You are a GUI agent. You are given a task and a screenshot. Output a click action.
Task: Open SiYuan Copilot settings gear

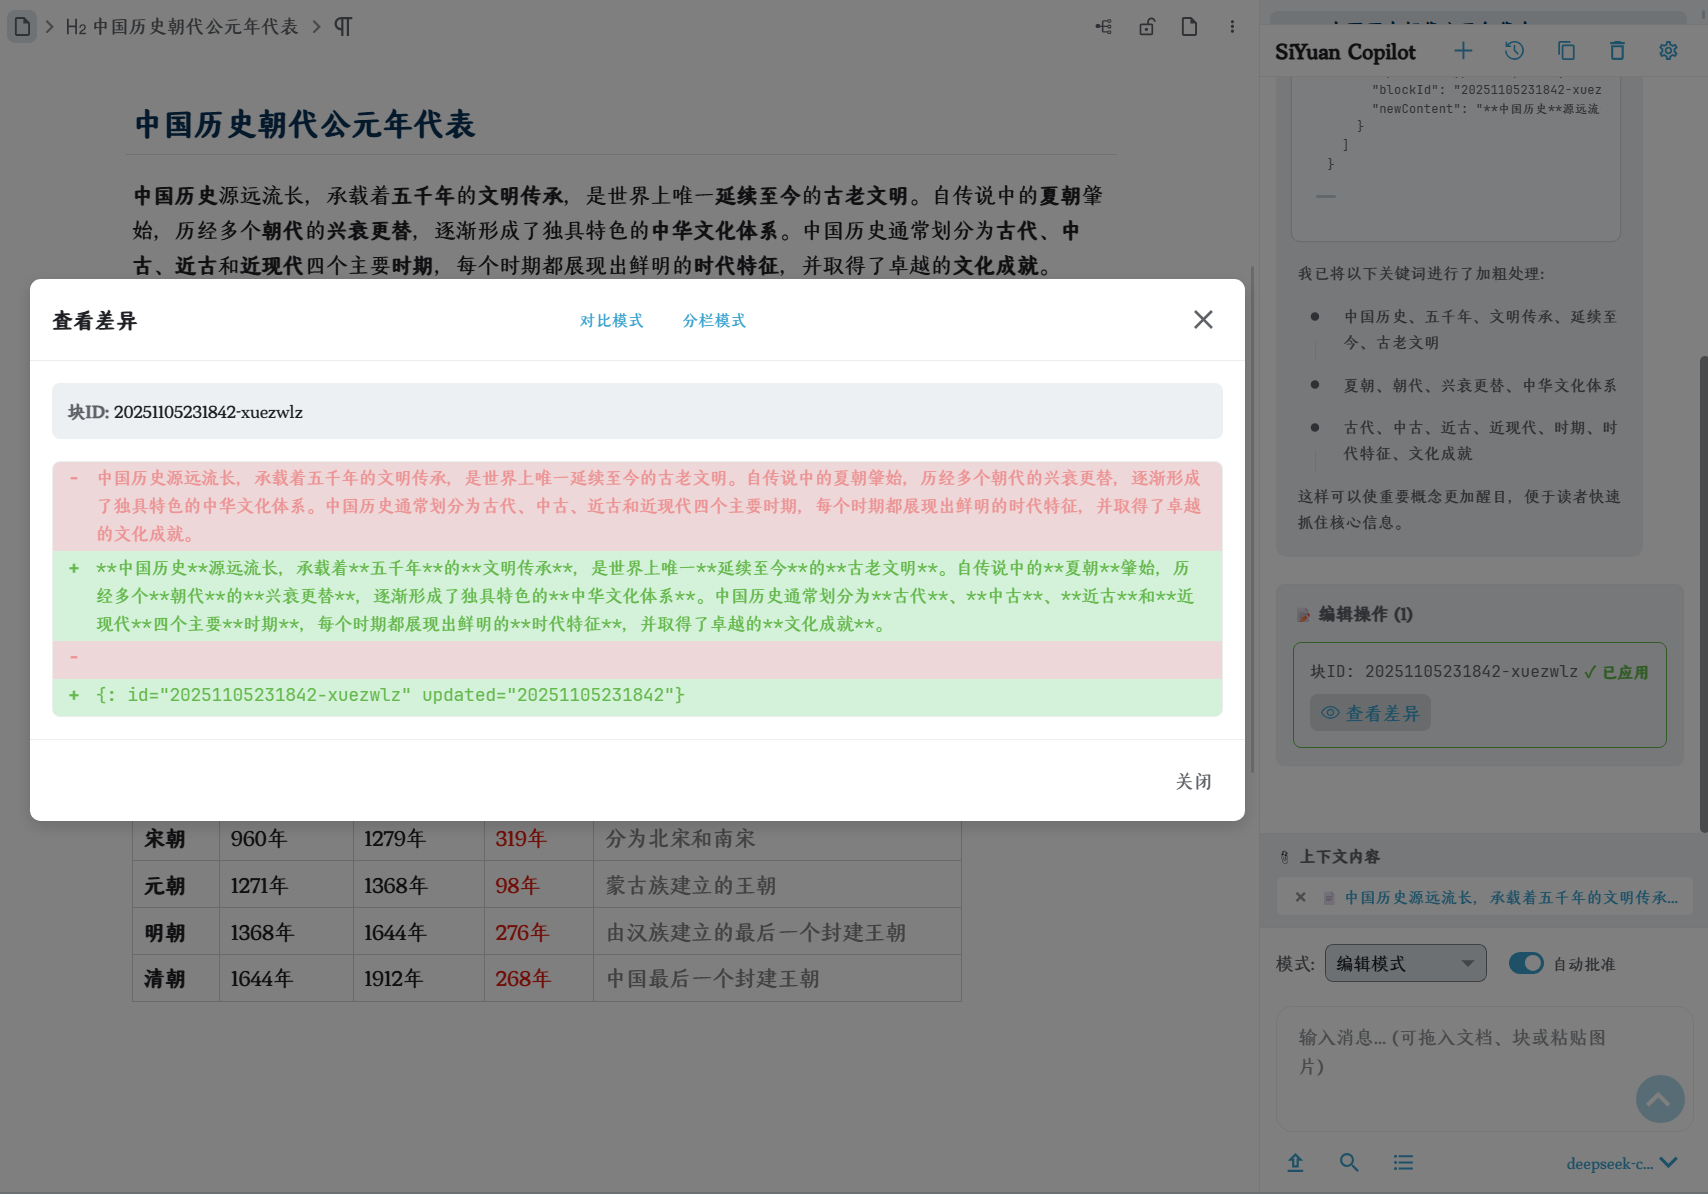[x=1668, y=51]
